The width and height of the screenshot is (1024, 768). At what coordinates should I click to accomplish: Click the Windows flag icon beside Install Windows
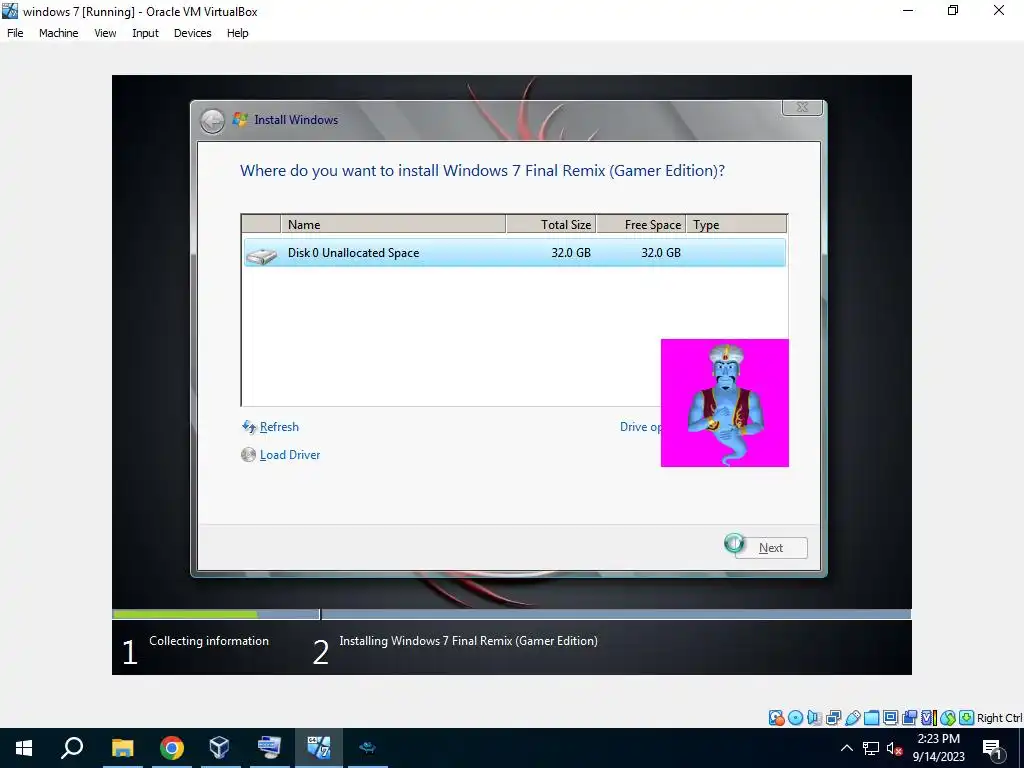240,120
